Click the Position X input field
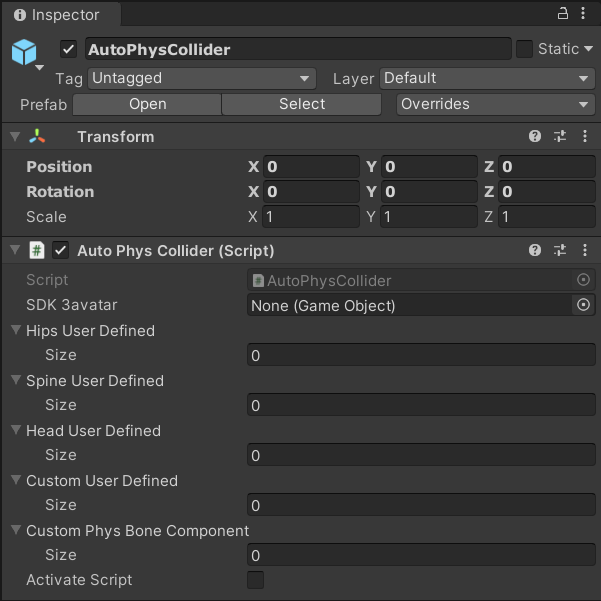601x601 pixels. 311,167
